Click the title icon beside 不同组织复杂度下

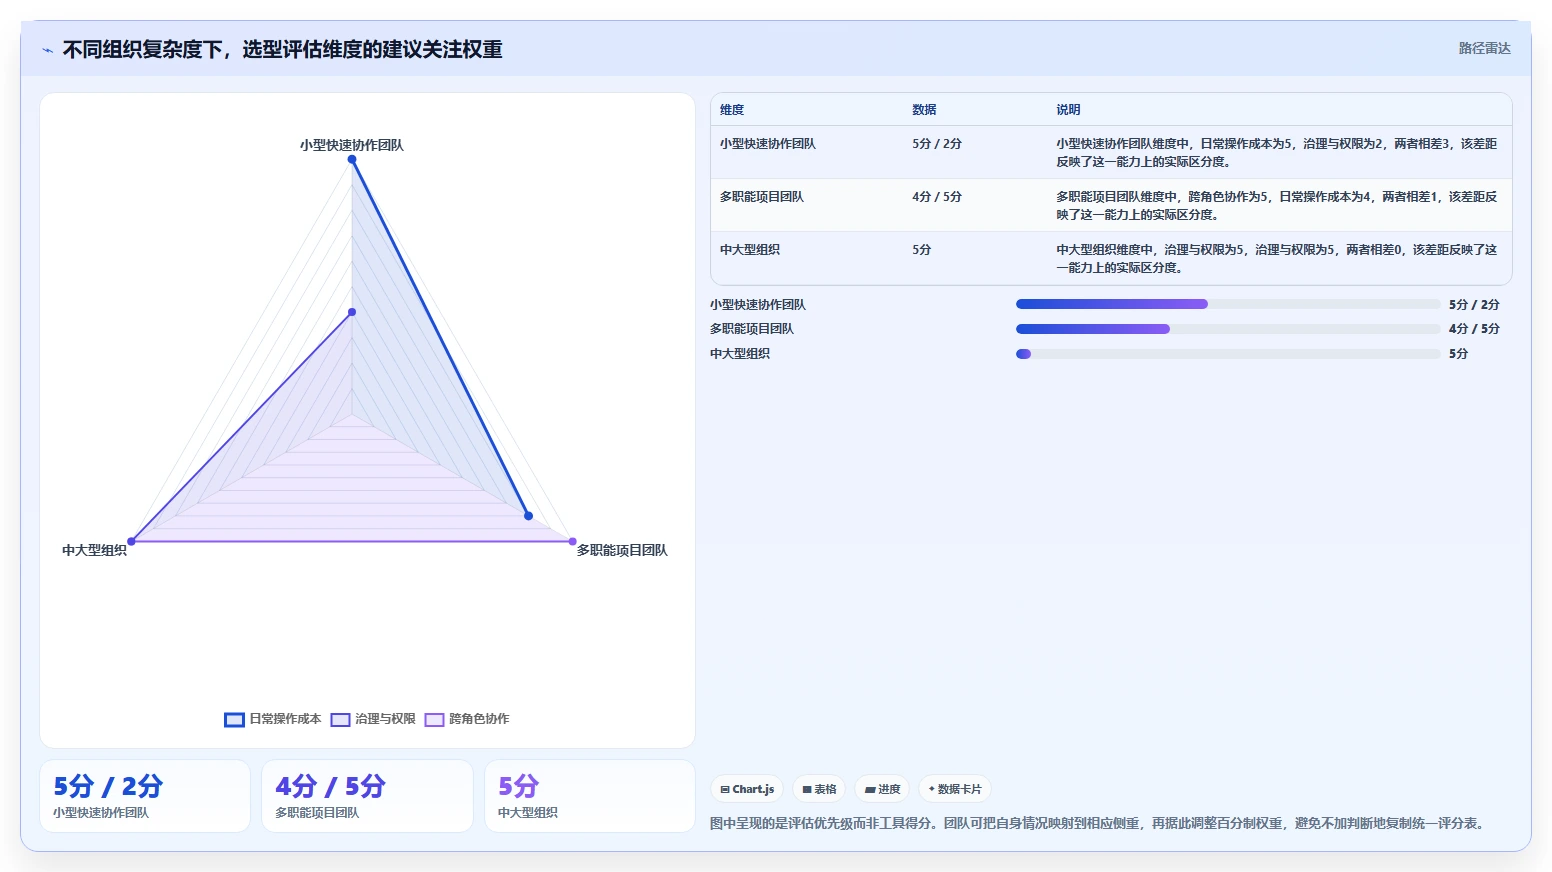coord(47,50)
